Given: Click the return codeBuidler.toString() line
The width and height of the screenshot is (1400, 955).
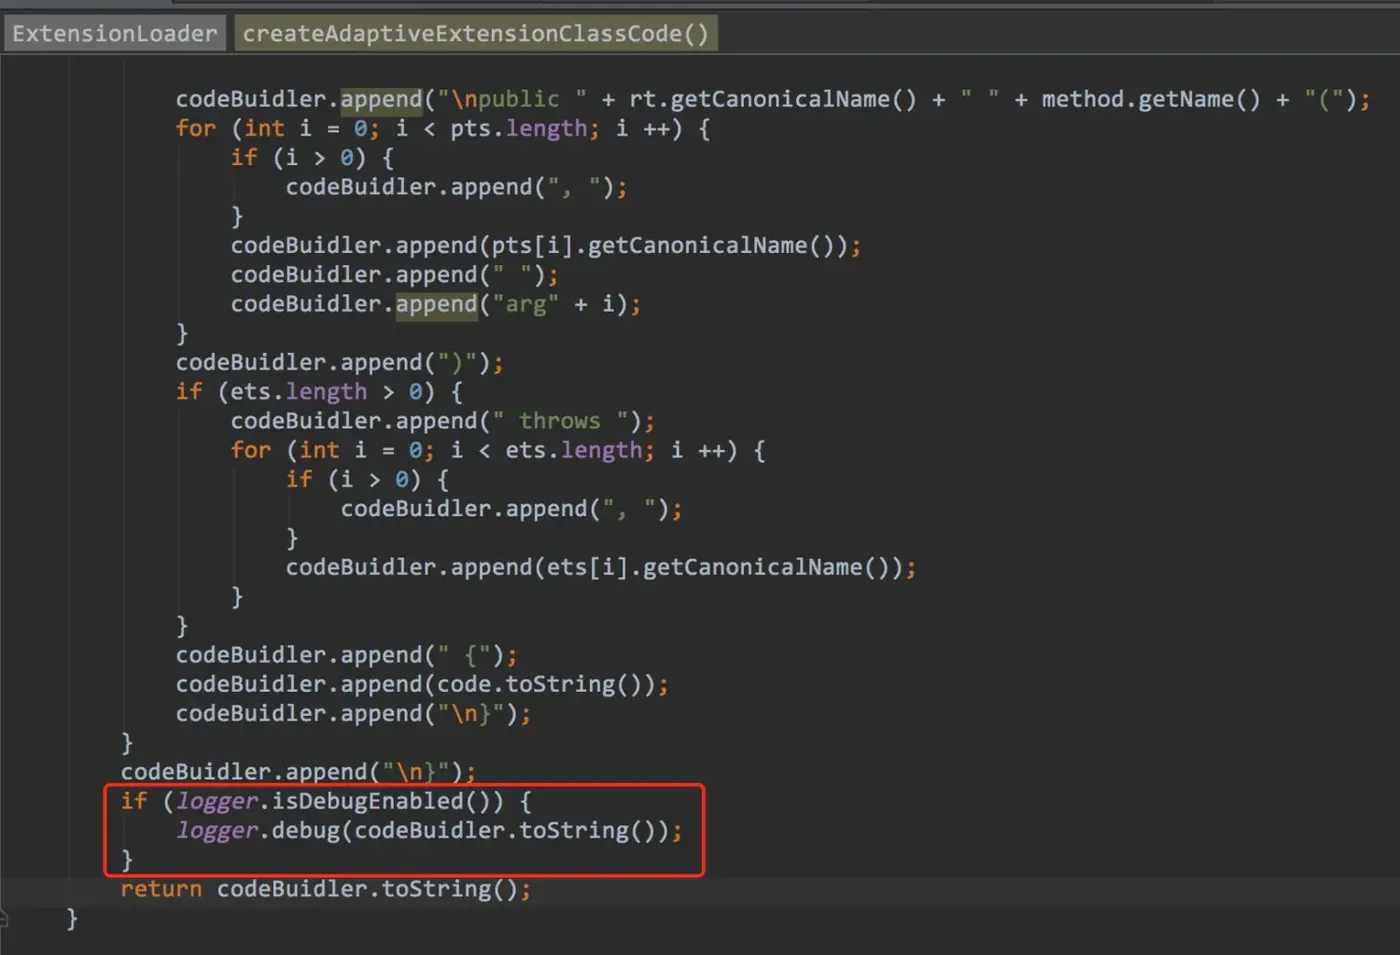Looking at the screenshot, I should (x=326, y=889).
